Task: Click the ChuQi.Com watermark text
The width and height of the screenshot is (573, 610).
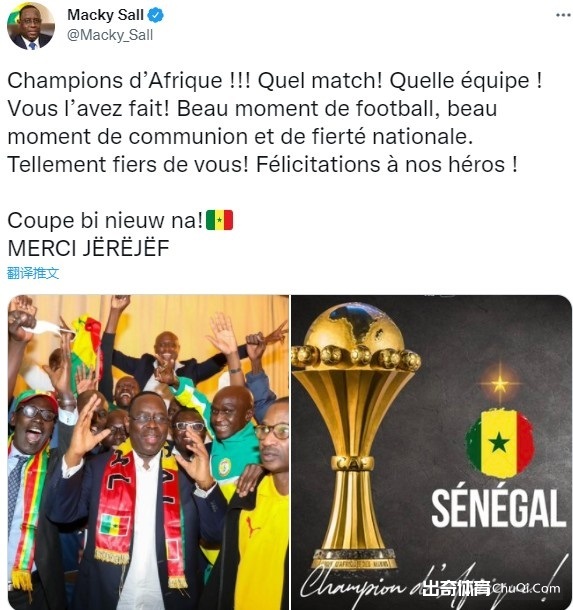Action: tap(527, 588)
